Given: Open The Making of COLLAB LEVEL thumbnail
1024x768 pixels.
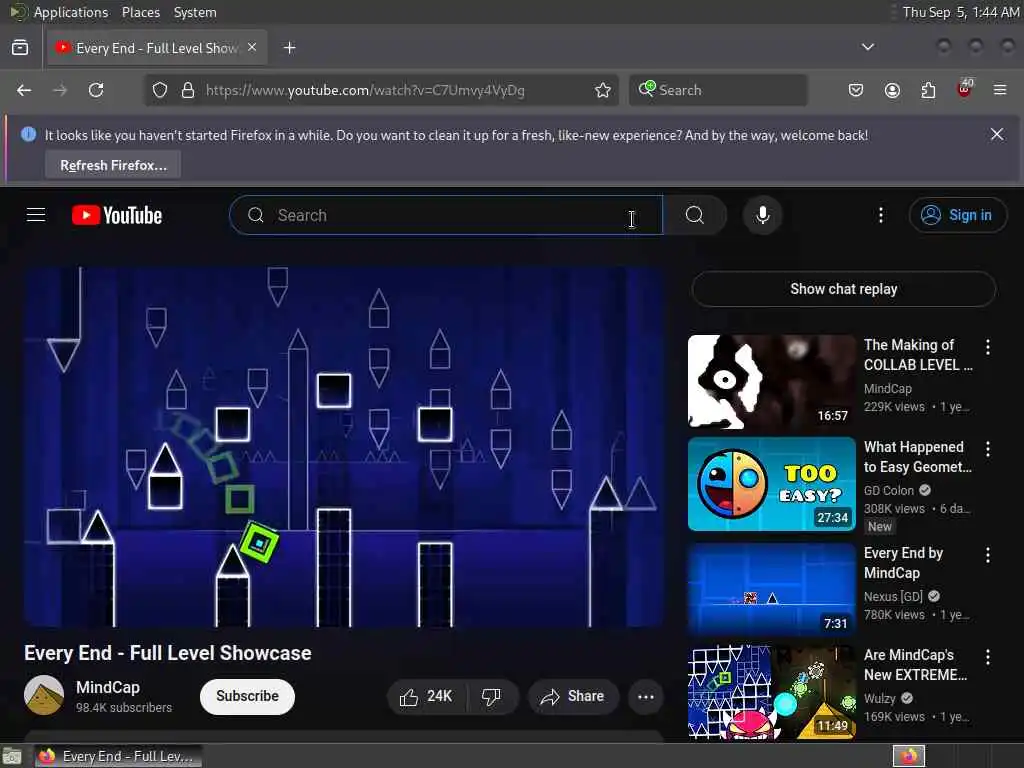Looking at the screenshot, I should tap(771, 382).
